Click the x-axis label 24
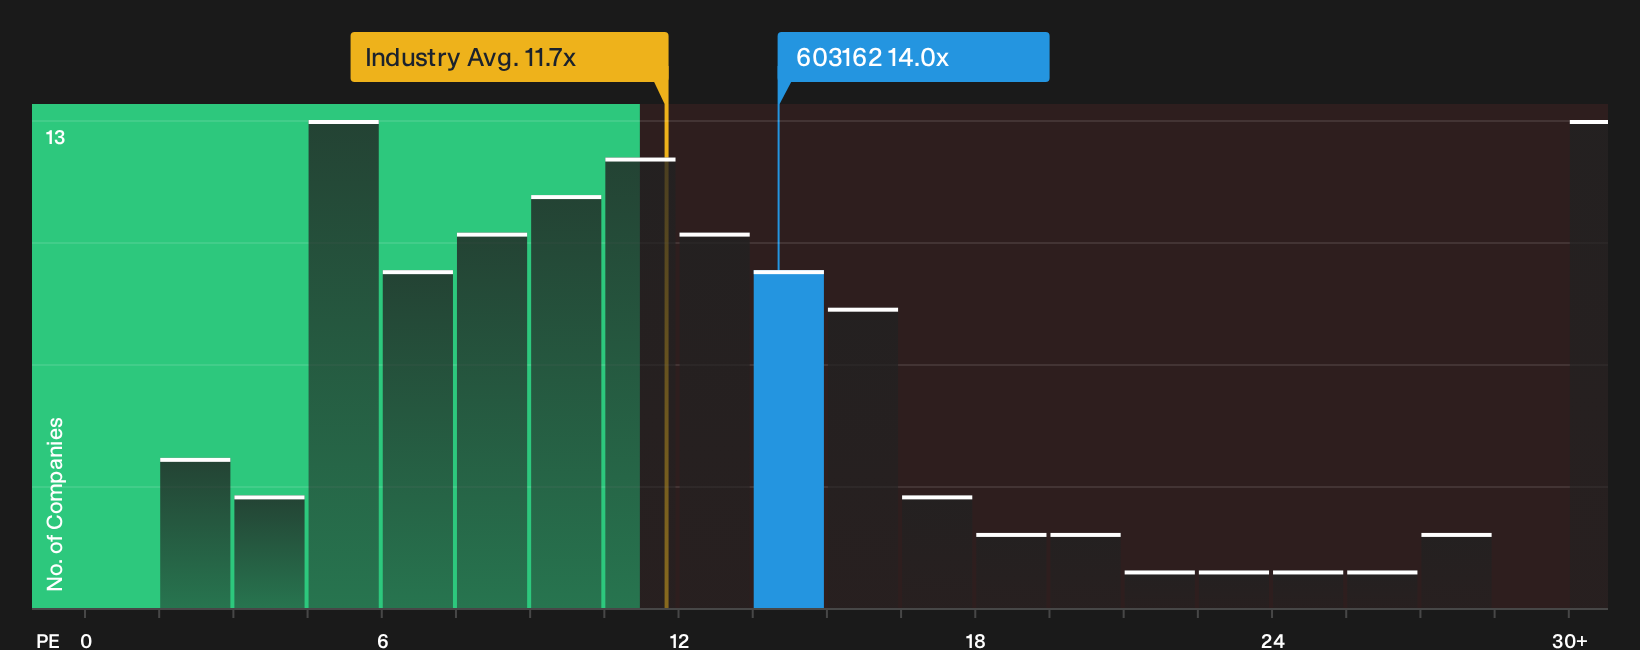This screenshot has height=650, width=1640. click(x=1272, y=640)
